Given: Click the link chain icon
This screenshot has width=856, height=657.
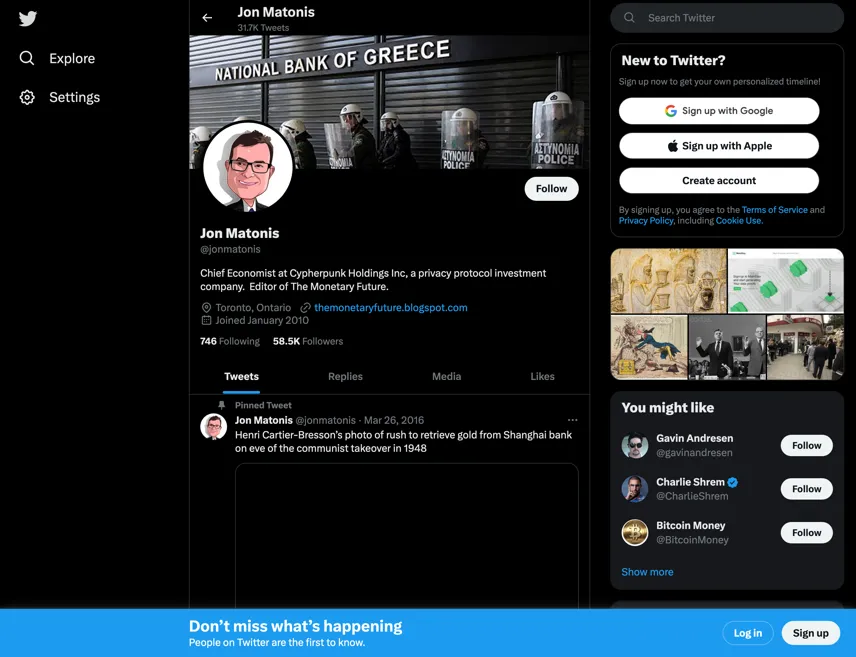Looking at the screenshot, I should tap(305, 308).
